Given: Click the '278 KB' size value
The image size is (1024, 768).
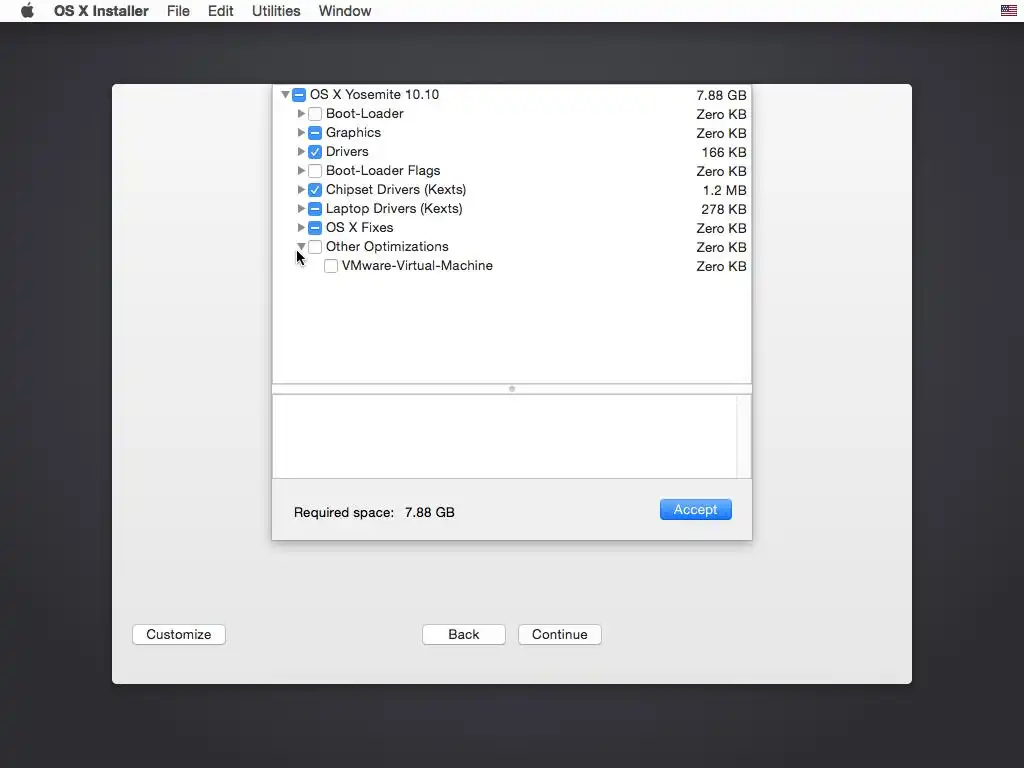Looking at the screenshot, I should (x=724, y=209).
